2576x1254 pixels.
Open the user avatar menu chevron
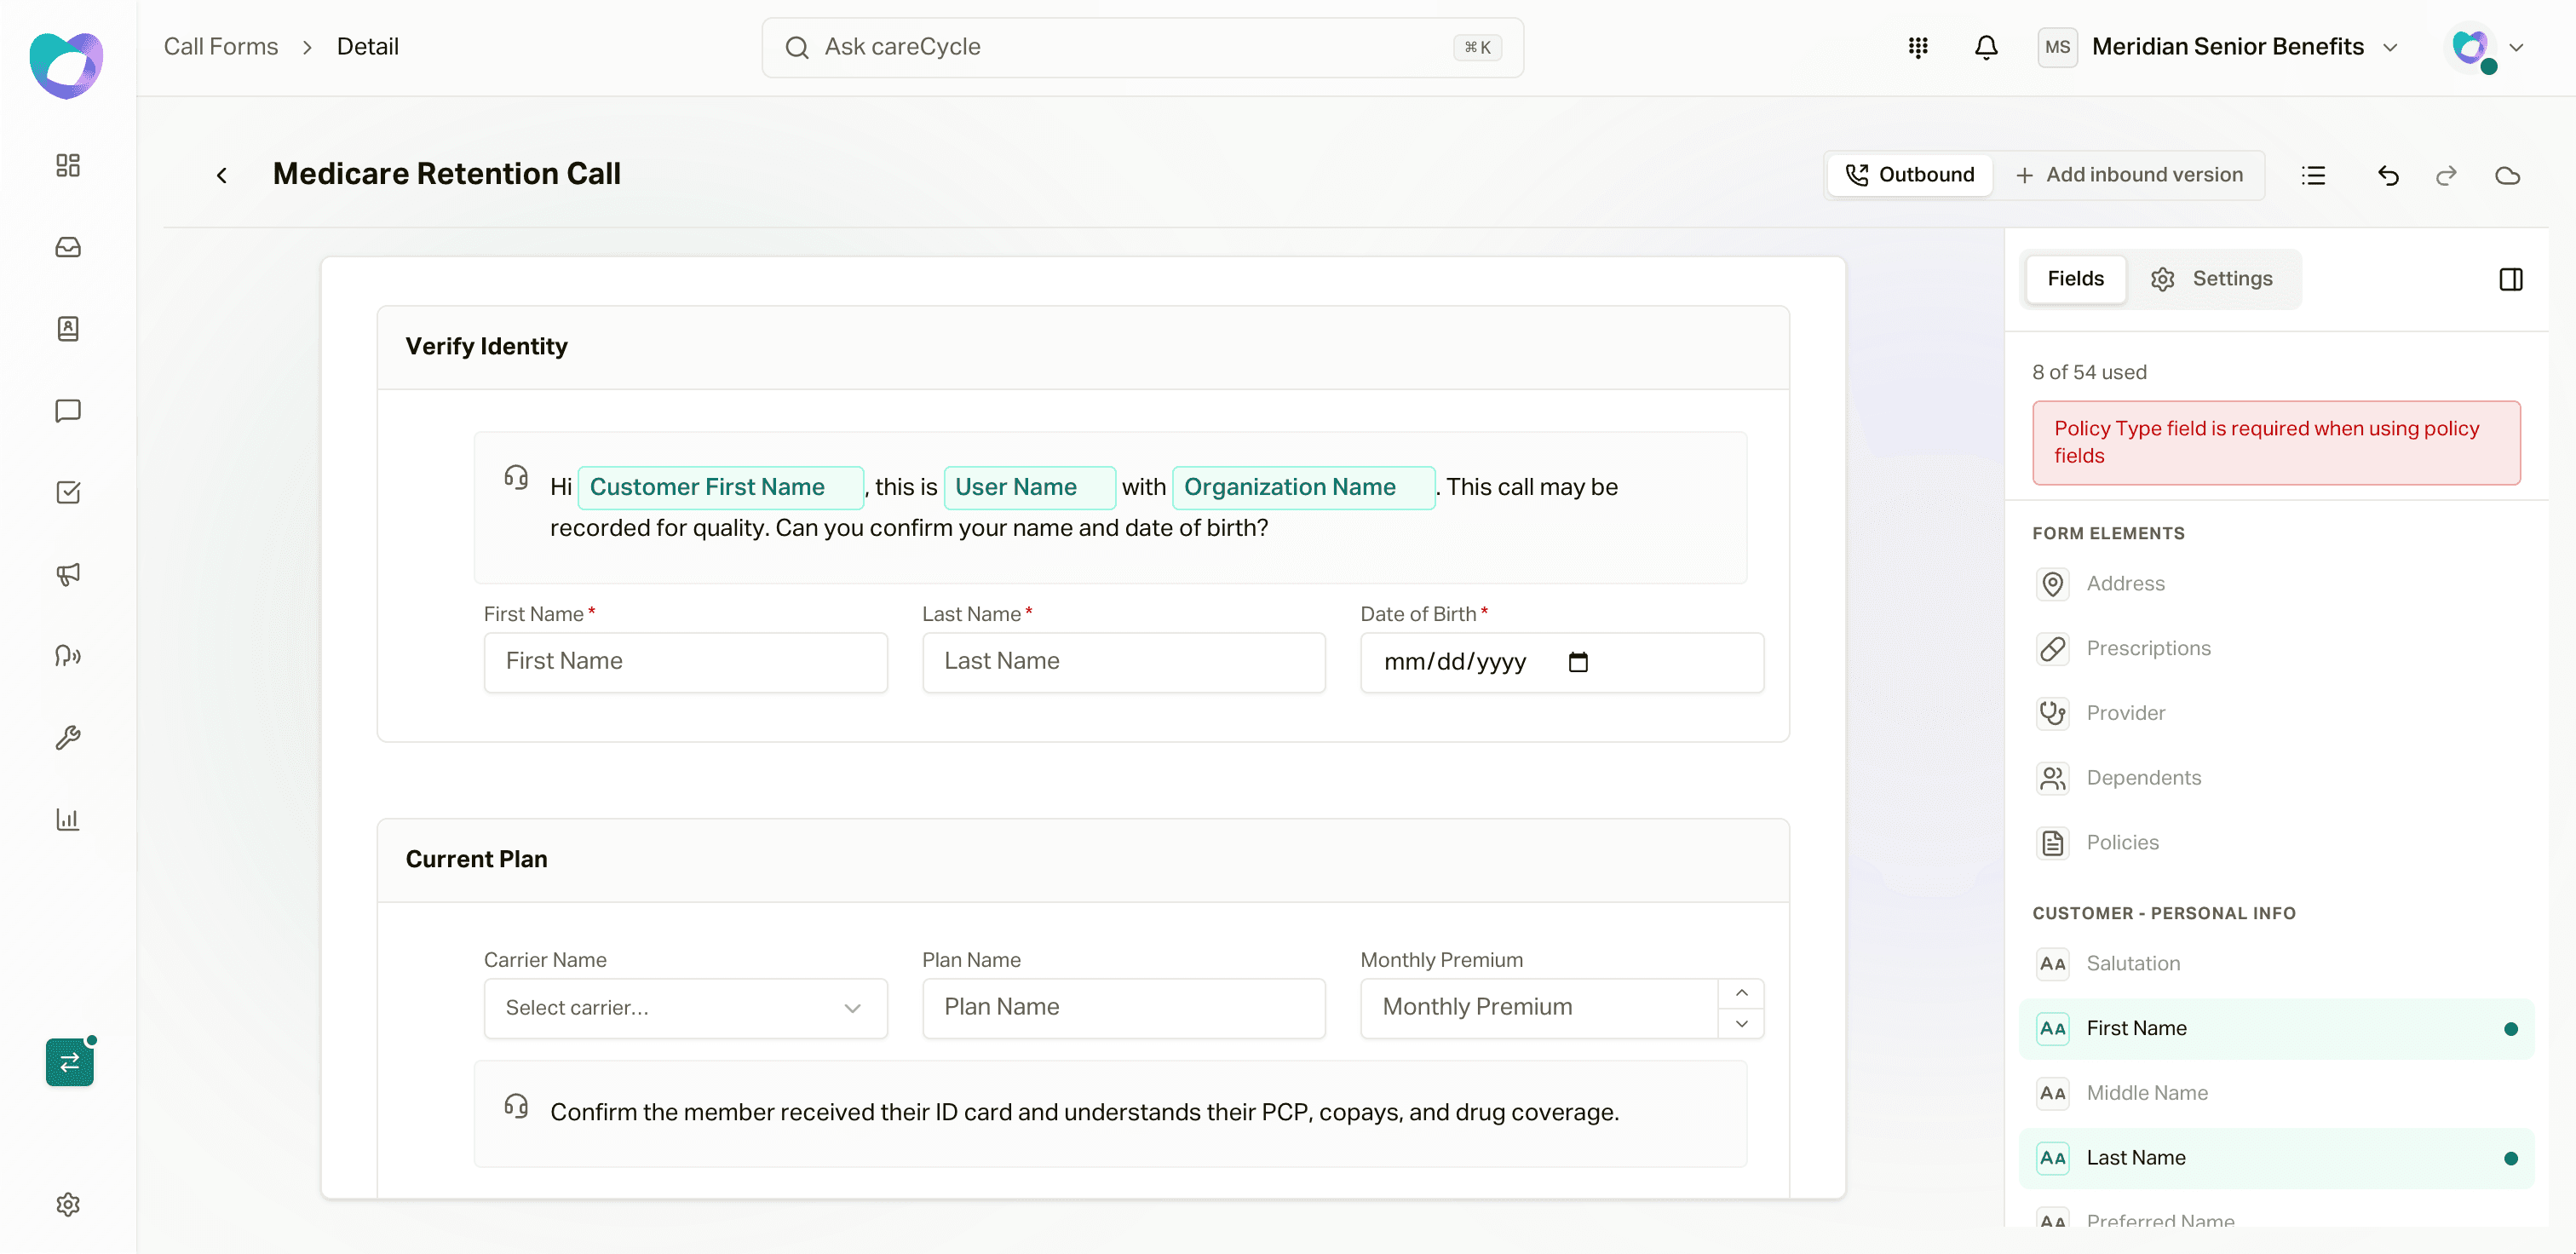(x=2517, y=47)
